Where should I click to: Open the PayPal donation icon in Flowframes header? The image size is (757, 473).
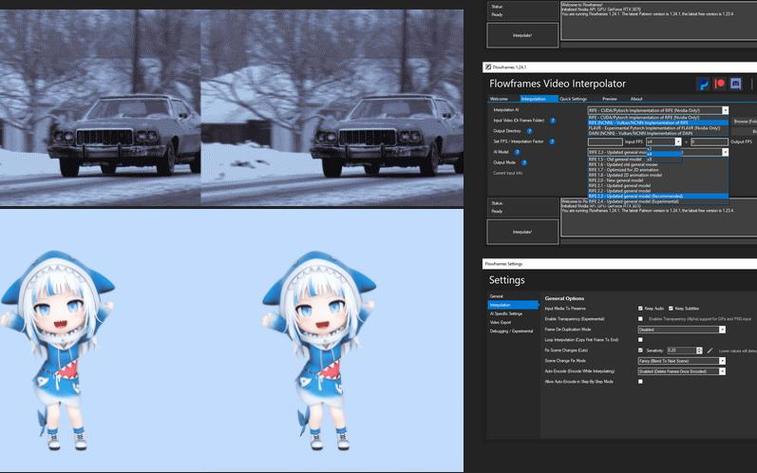pyautogui.click(x=703, y=84)
